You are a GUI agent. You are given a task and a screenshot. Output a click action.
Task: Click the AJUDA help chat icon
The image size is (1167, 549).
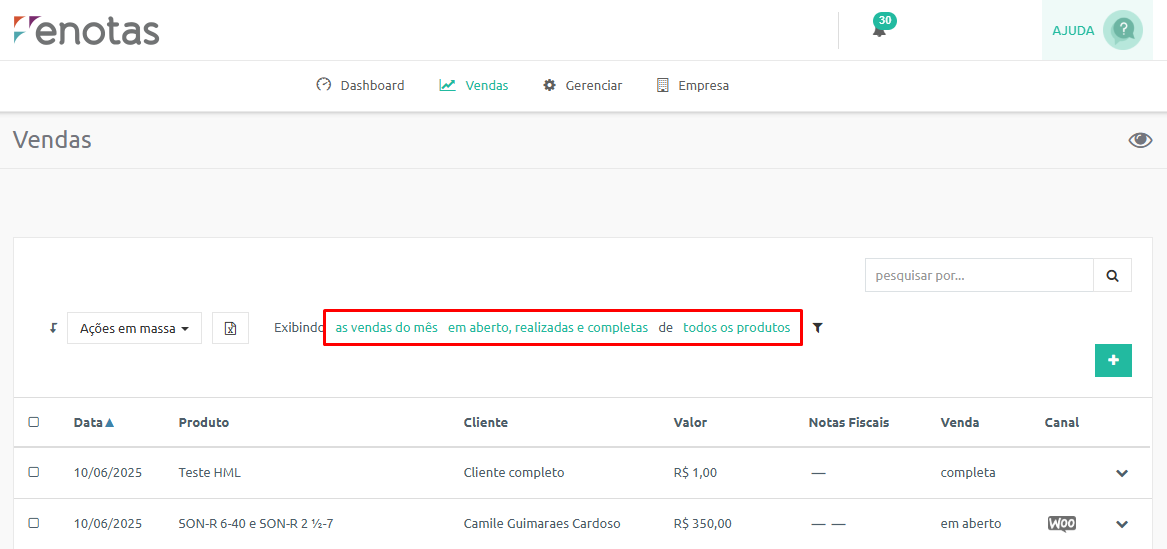tap(1122, 30)
